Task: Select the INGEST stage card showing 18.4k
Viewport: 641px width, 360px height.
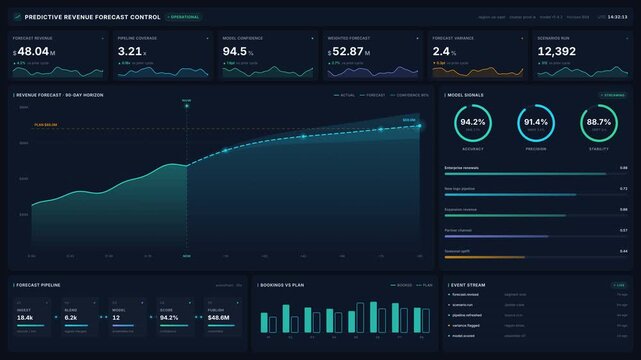Action: click(x=33, y=317)
